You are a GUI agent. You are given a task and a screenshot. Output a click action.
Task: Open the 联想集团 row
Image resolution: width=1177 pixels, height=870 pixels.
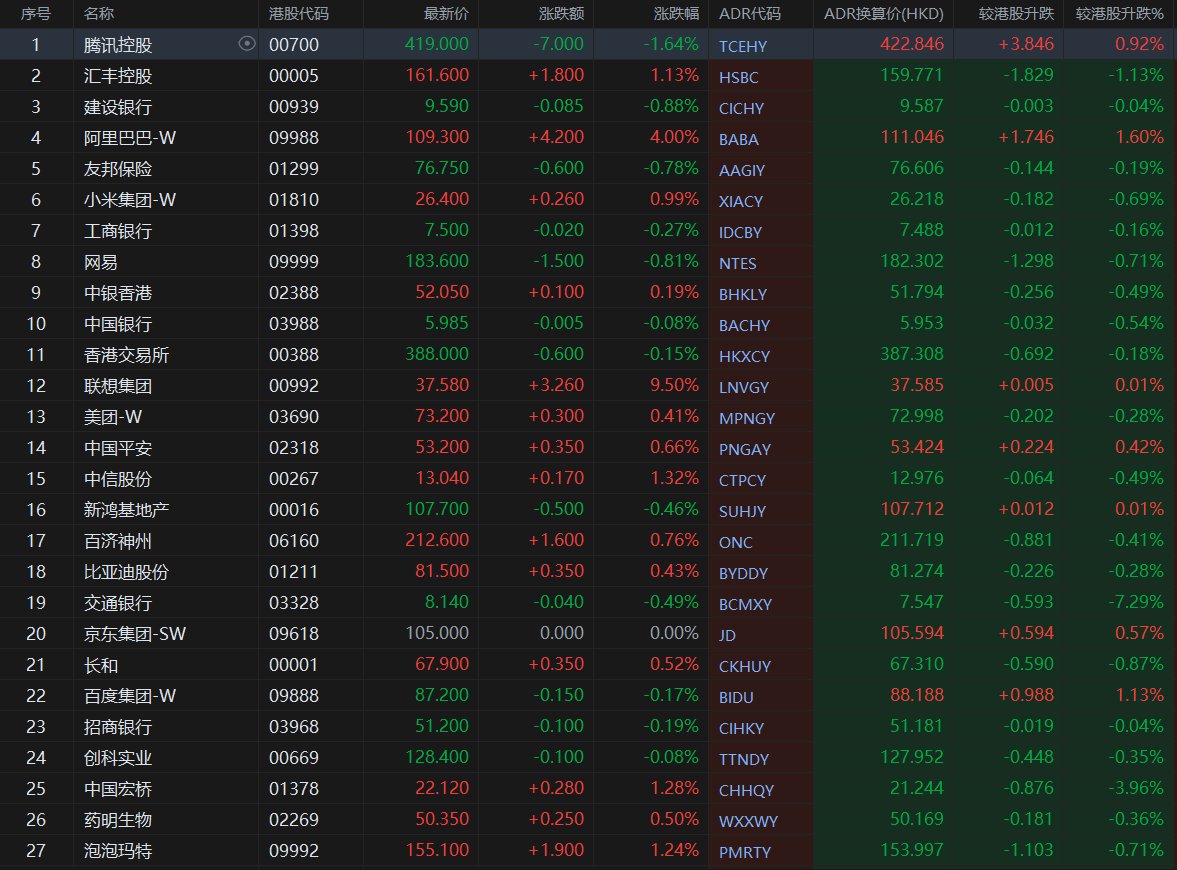(588, 386)
